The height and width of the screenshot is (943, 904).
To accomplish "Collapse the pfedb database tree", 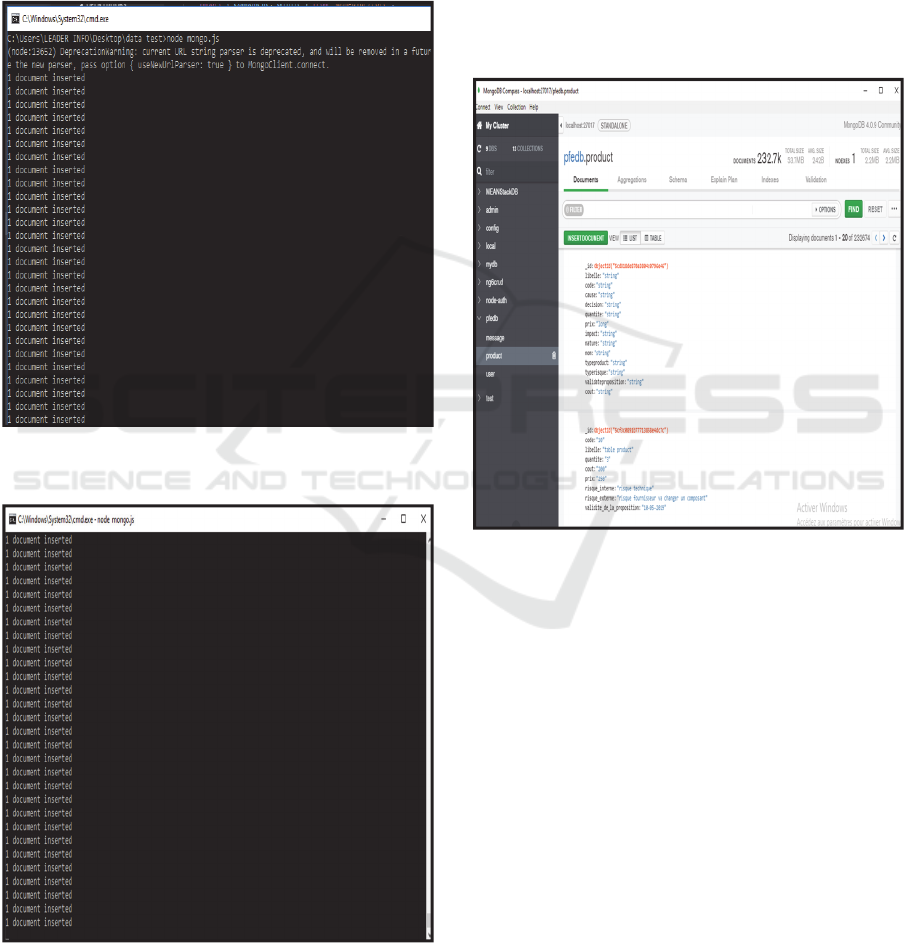I will 479,319.
